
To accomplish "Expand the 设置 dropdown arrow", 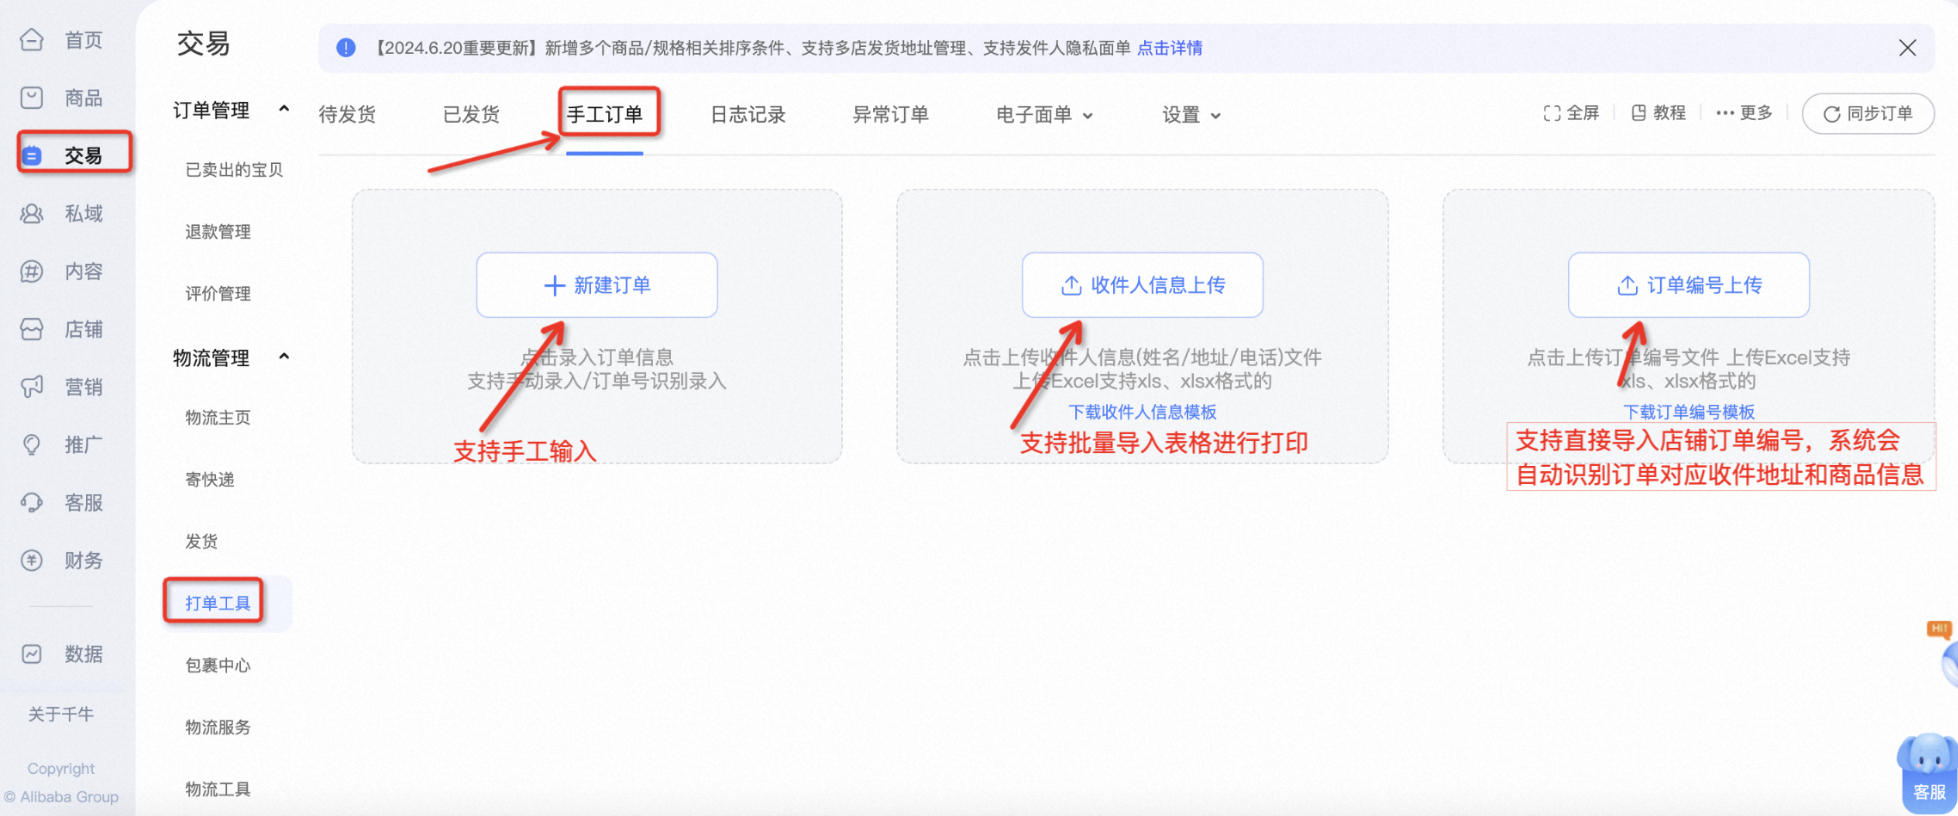I will (1216, 116).
